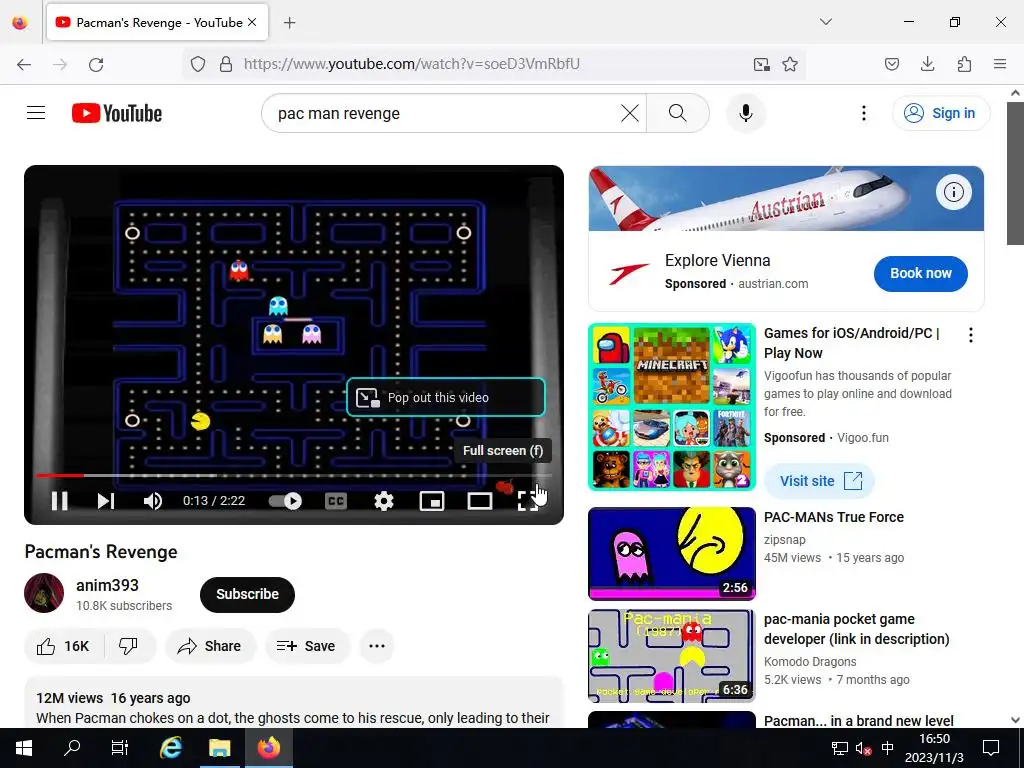1024x768 pixels.
Task: Open Firefox extensions menu
Action: [964, 64]
